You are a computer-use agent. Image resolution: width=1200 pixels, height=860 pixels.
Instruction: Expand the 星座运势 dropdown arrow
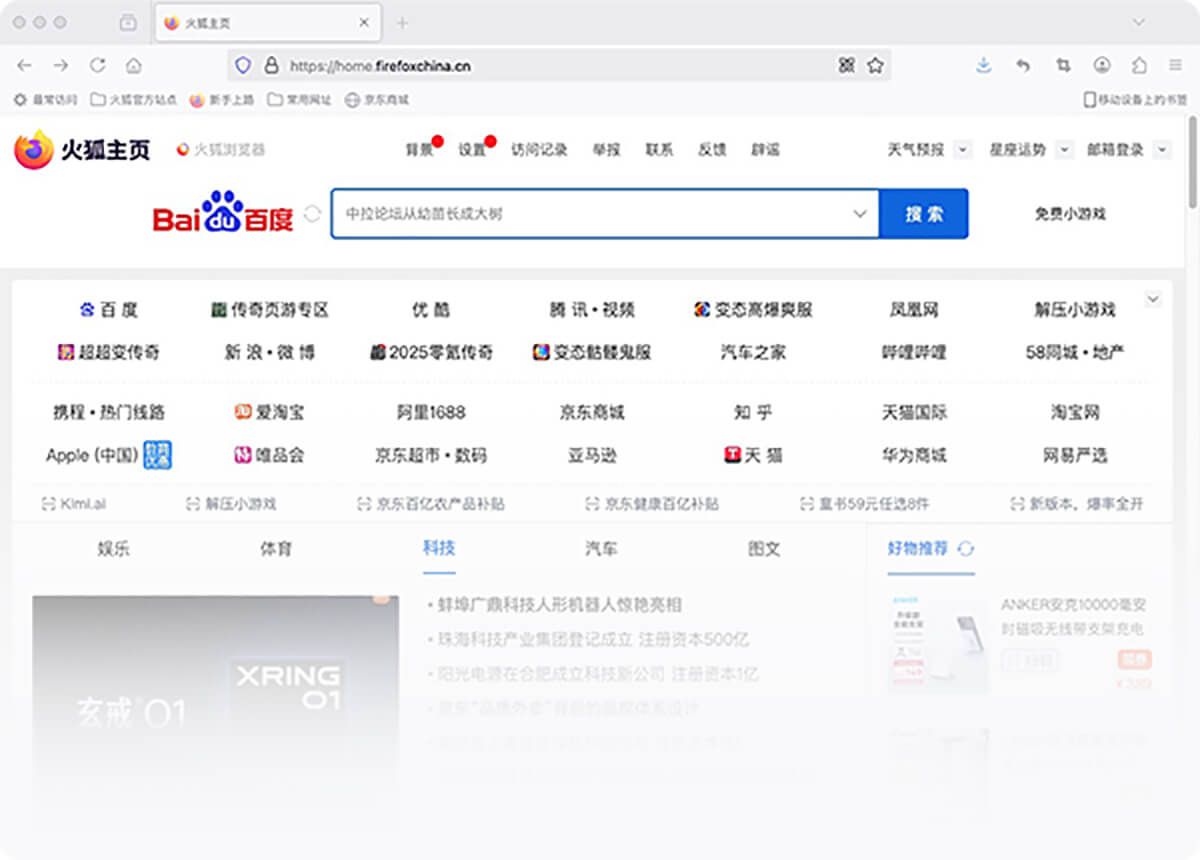point(1064,150)
